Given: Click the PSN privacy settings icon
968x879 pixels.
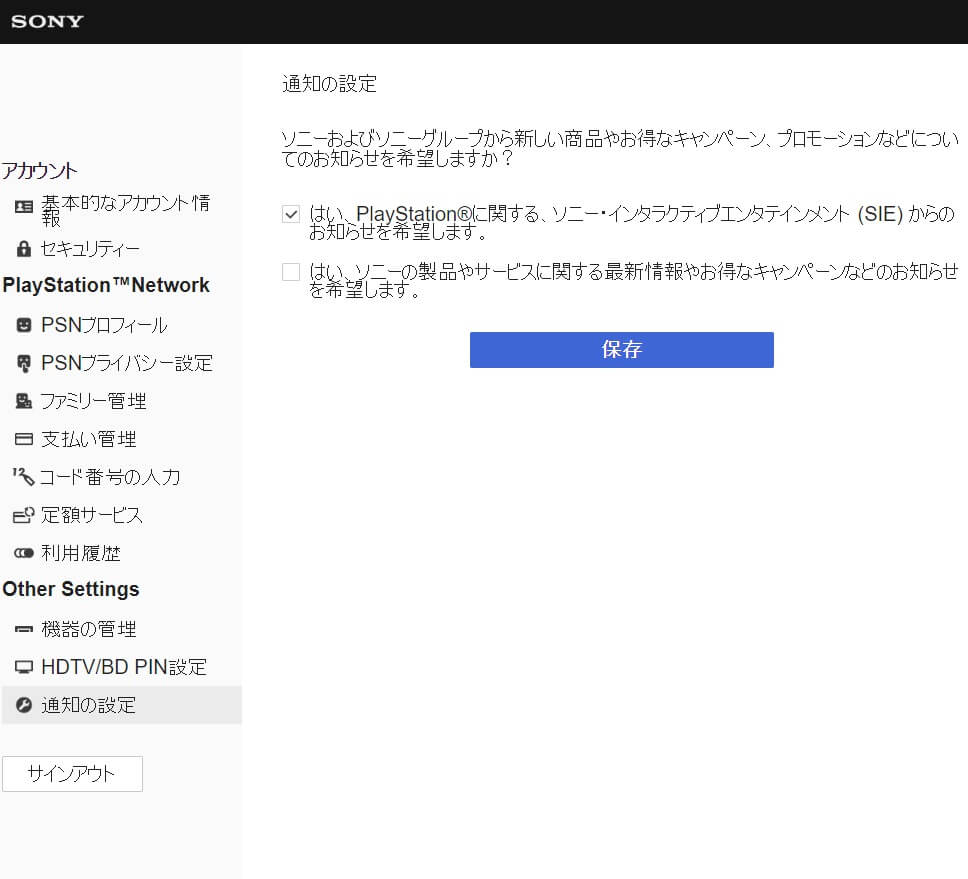Looking at the screenshot, I should pos(24,364).
